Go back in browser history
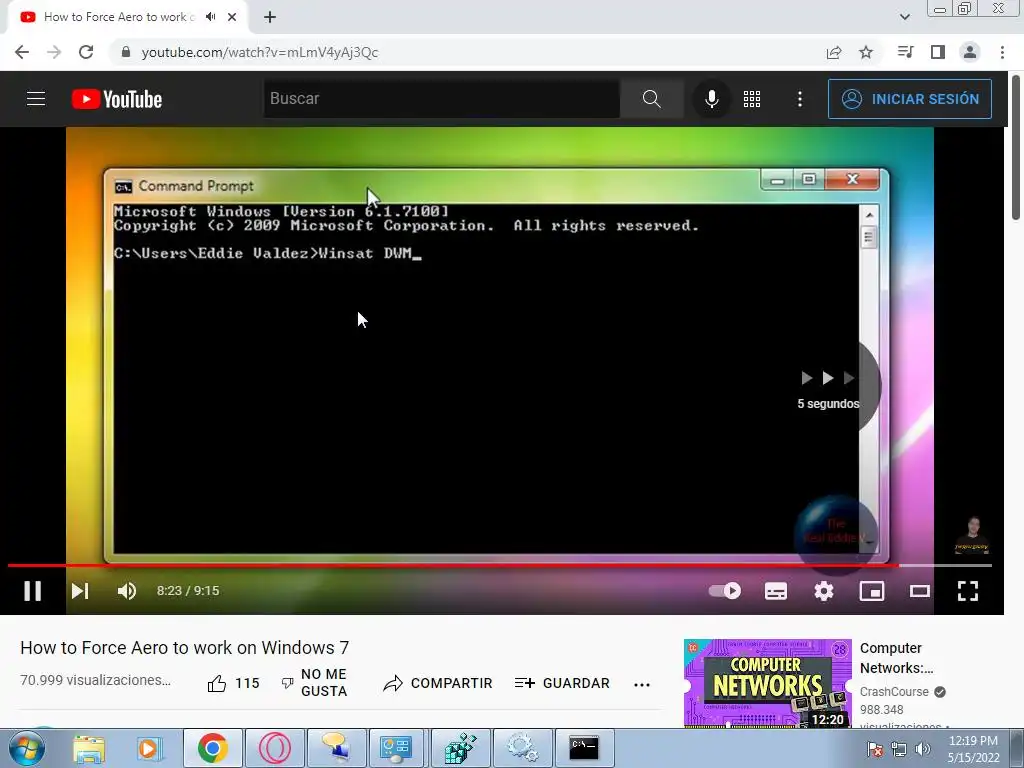Image resolution: width=1024 pixels, height=768 pixels. pyautogui.click(x=22, y=52)
